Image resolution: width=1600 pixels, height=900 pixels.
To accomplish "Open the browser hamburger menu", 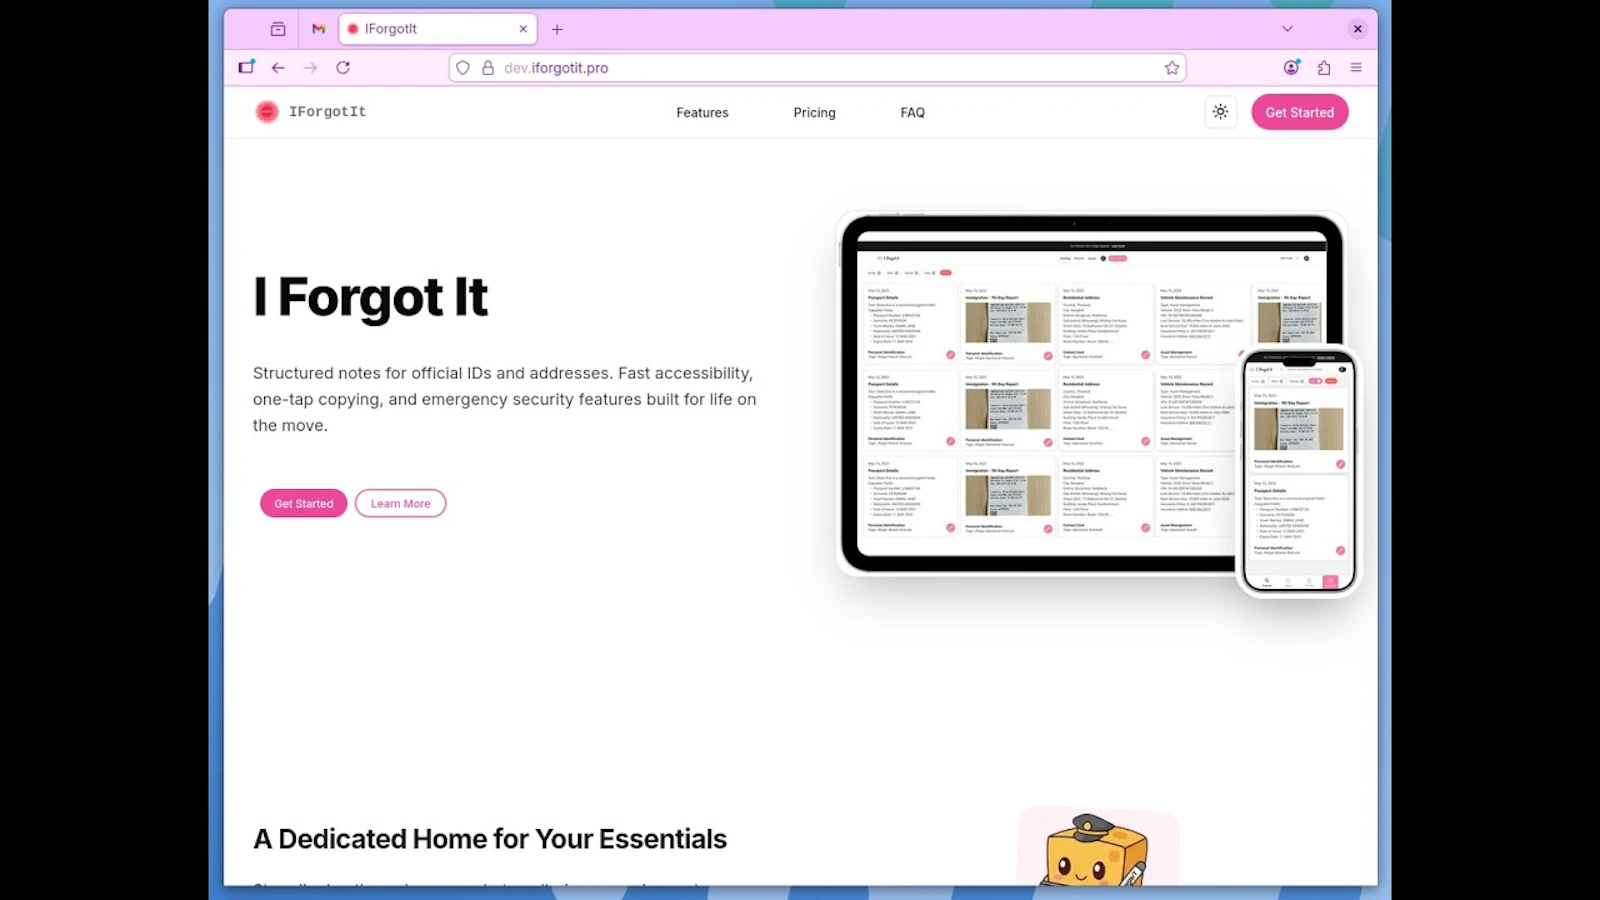I will [x=1356, y=68].
